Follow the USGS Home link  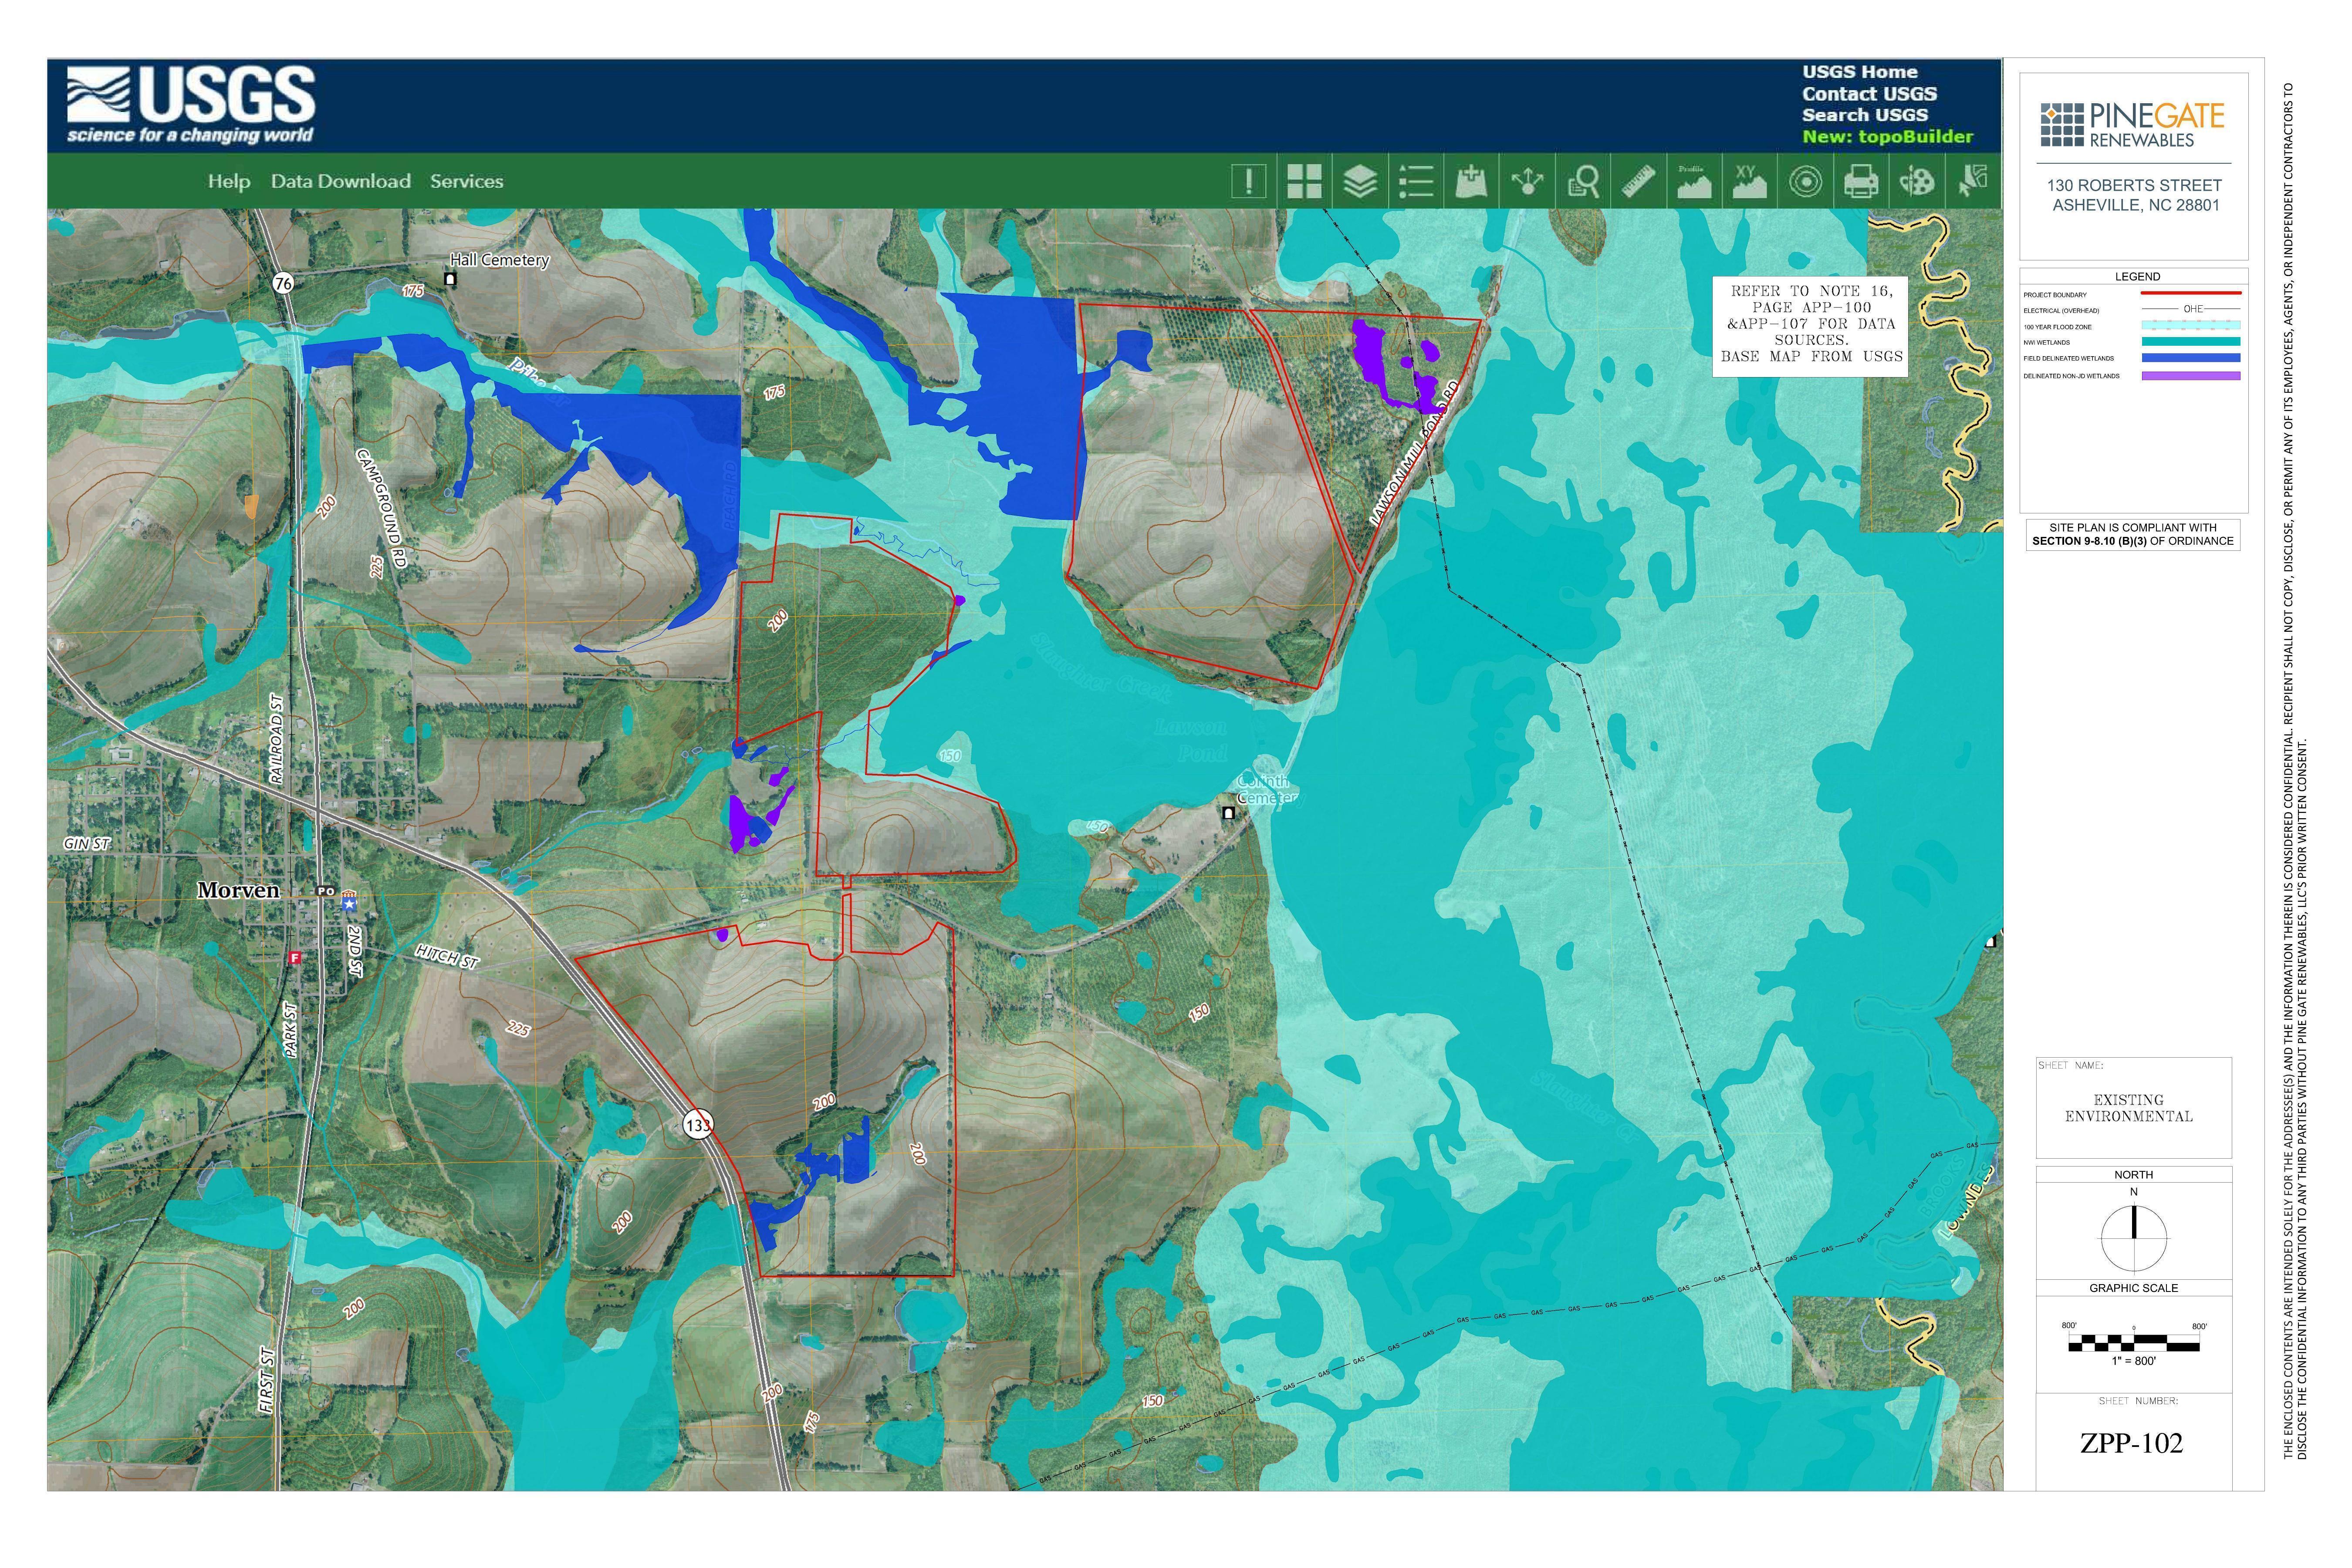(1860, 72)
